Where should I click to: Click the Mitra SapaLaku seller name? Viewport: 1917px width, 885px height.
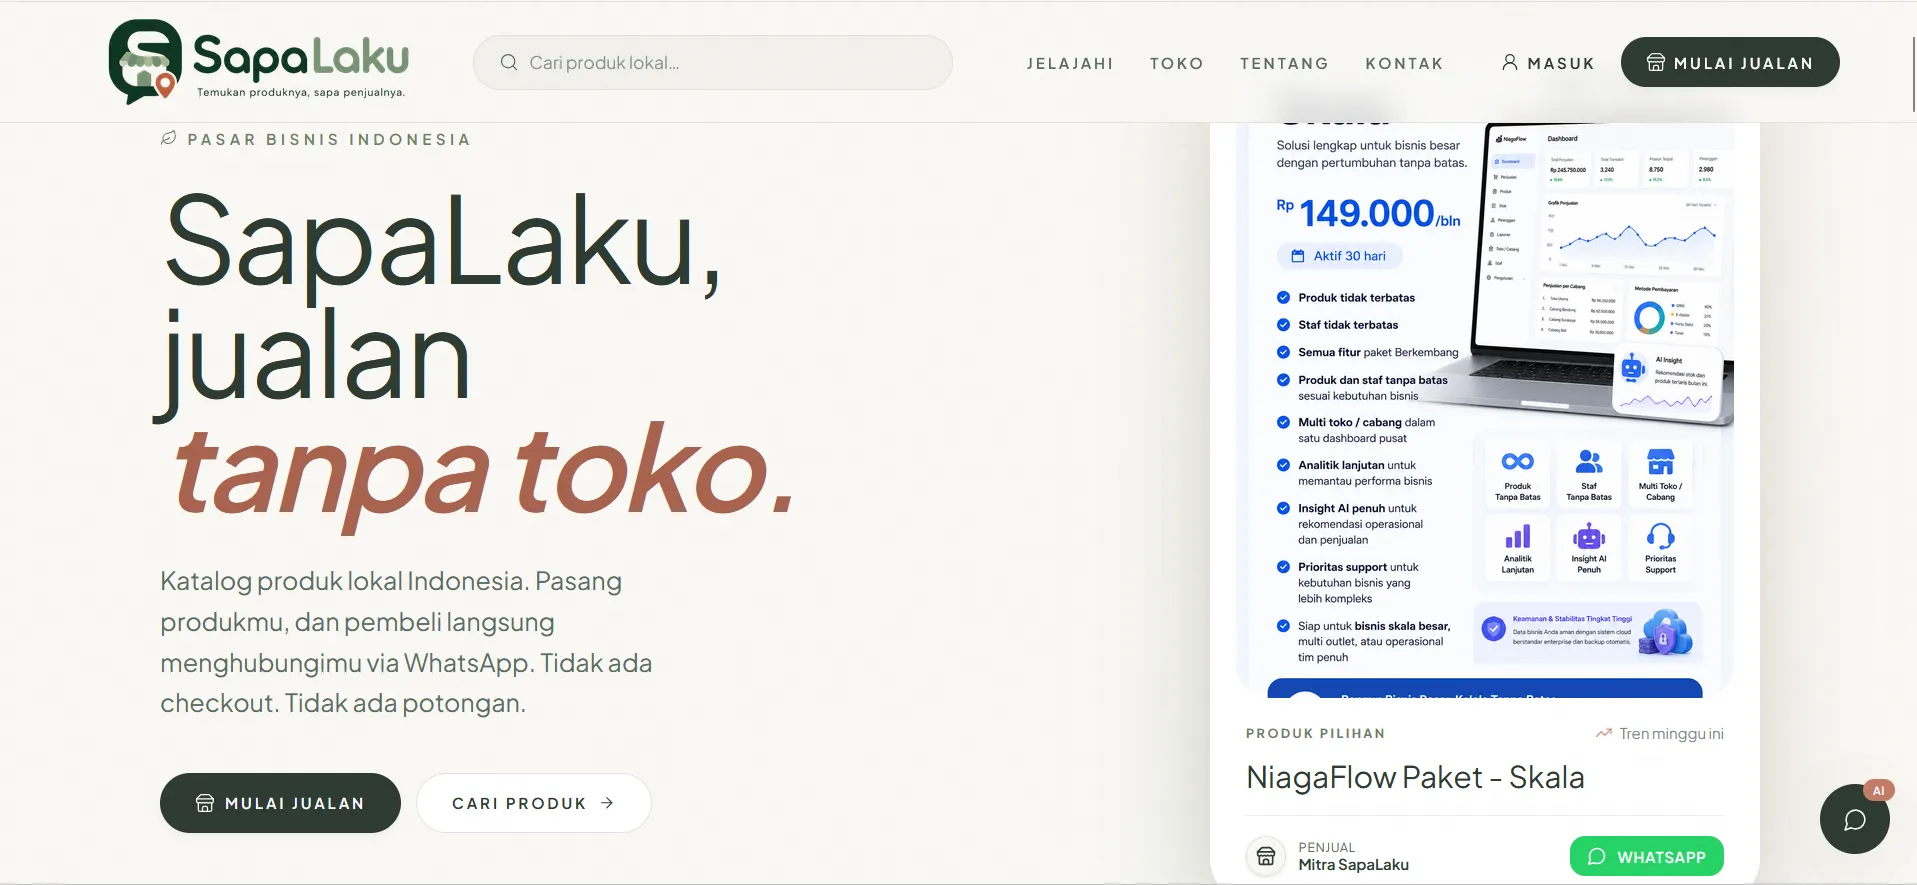(x=1353, y=865)
